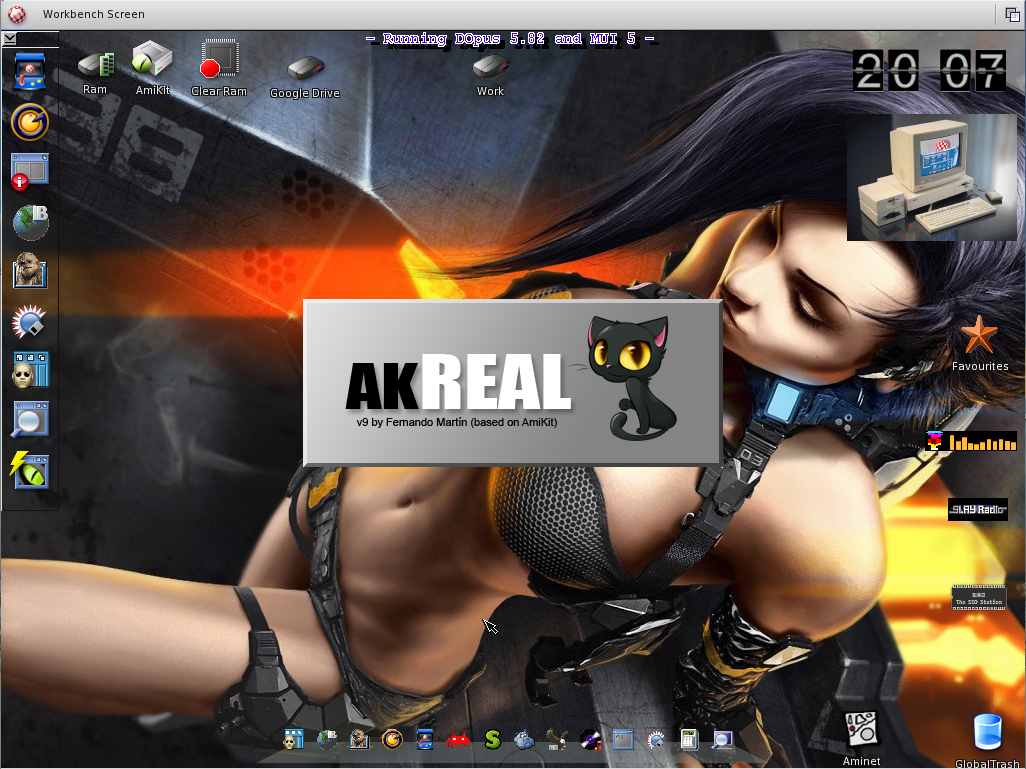1026x769 pixels.
Task: Click the spiky dial icon in left sidebar
Action: point(29,321)
